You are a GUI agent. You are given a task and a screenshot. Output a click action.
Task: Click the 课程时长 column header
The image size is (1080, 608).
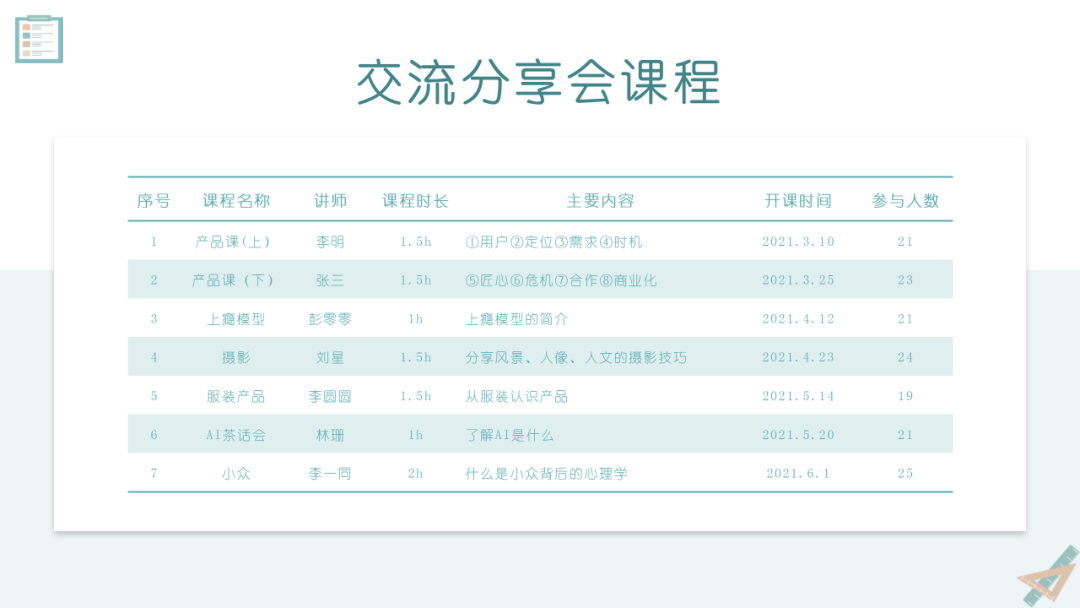click(415, 200)
